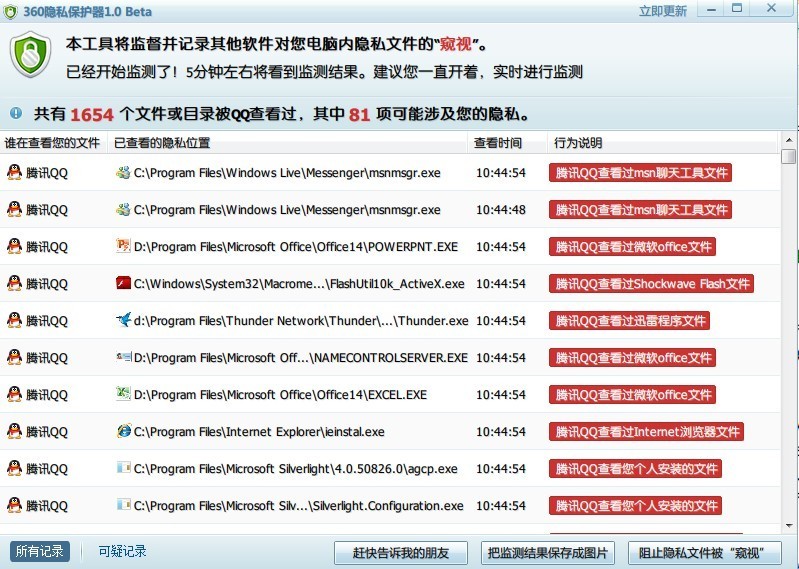The height and width of the screenshot is (569, 799).
Task: Select the path ending in NAMECONTROLSERVER.EXE
Action: [x=301, y=358]
